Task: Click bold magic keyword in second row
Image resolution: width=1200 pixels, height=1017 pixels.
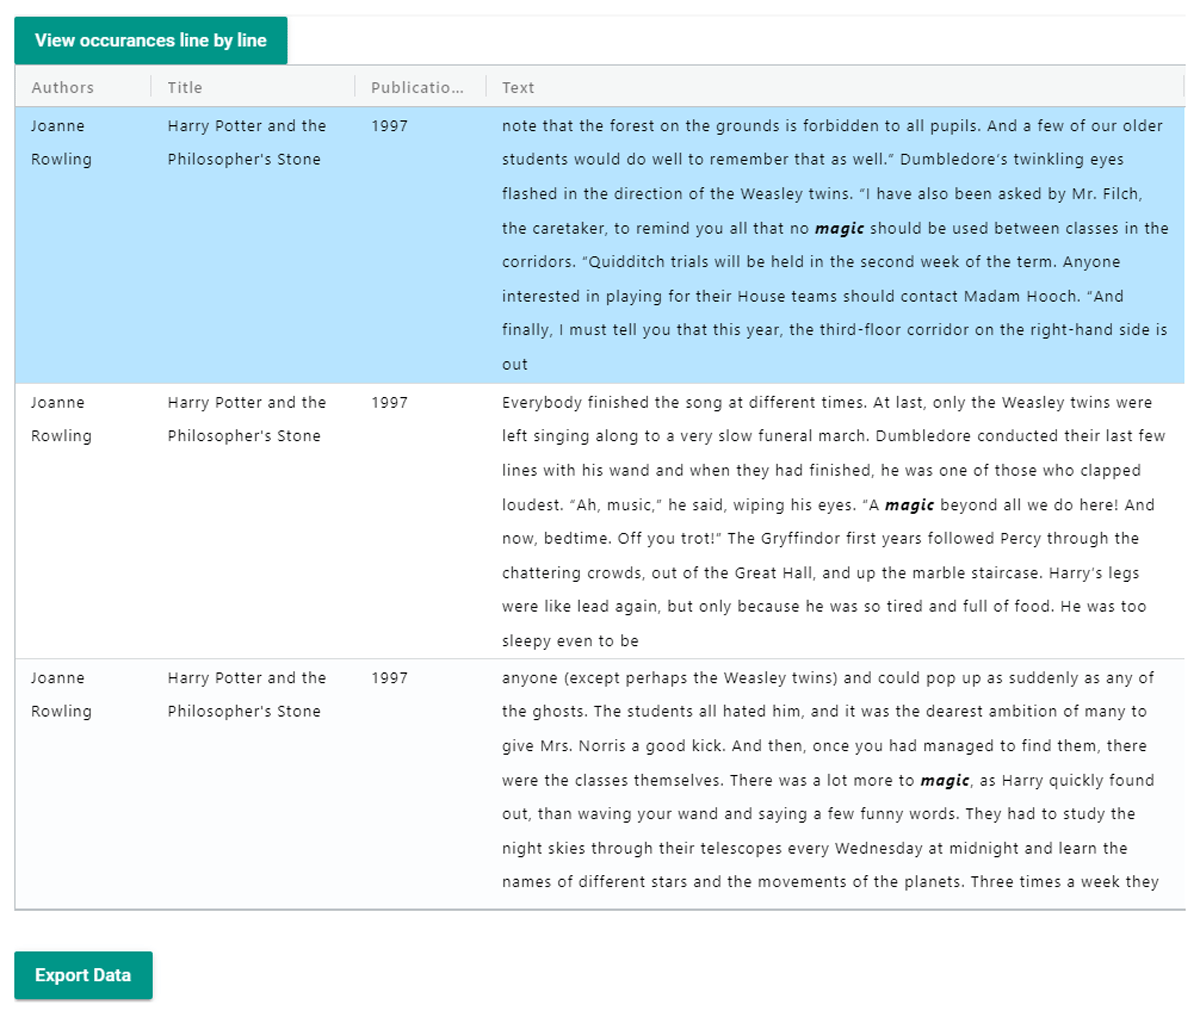Action: (x=912, y=505)
